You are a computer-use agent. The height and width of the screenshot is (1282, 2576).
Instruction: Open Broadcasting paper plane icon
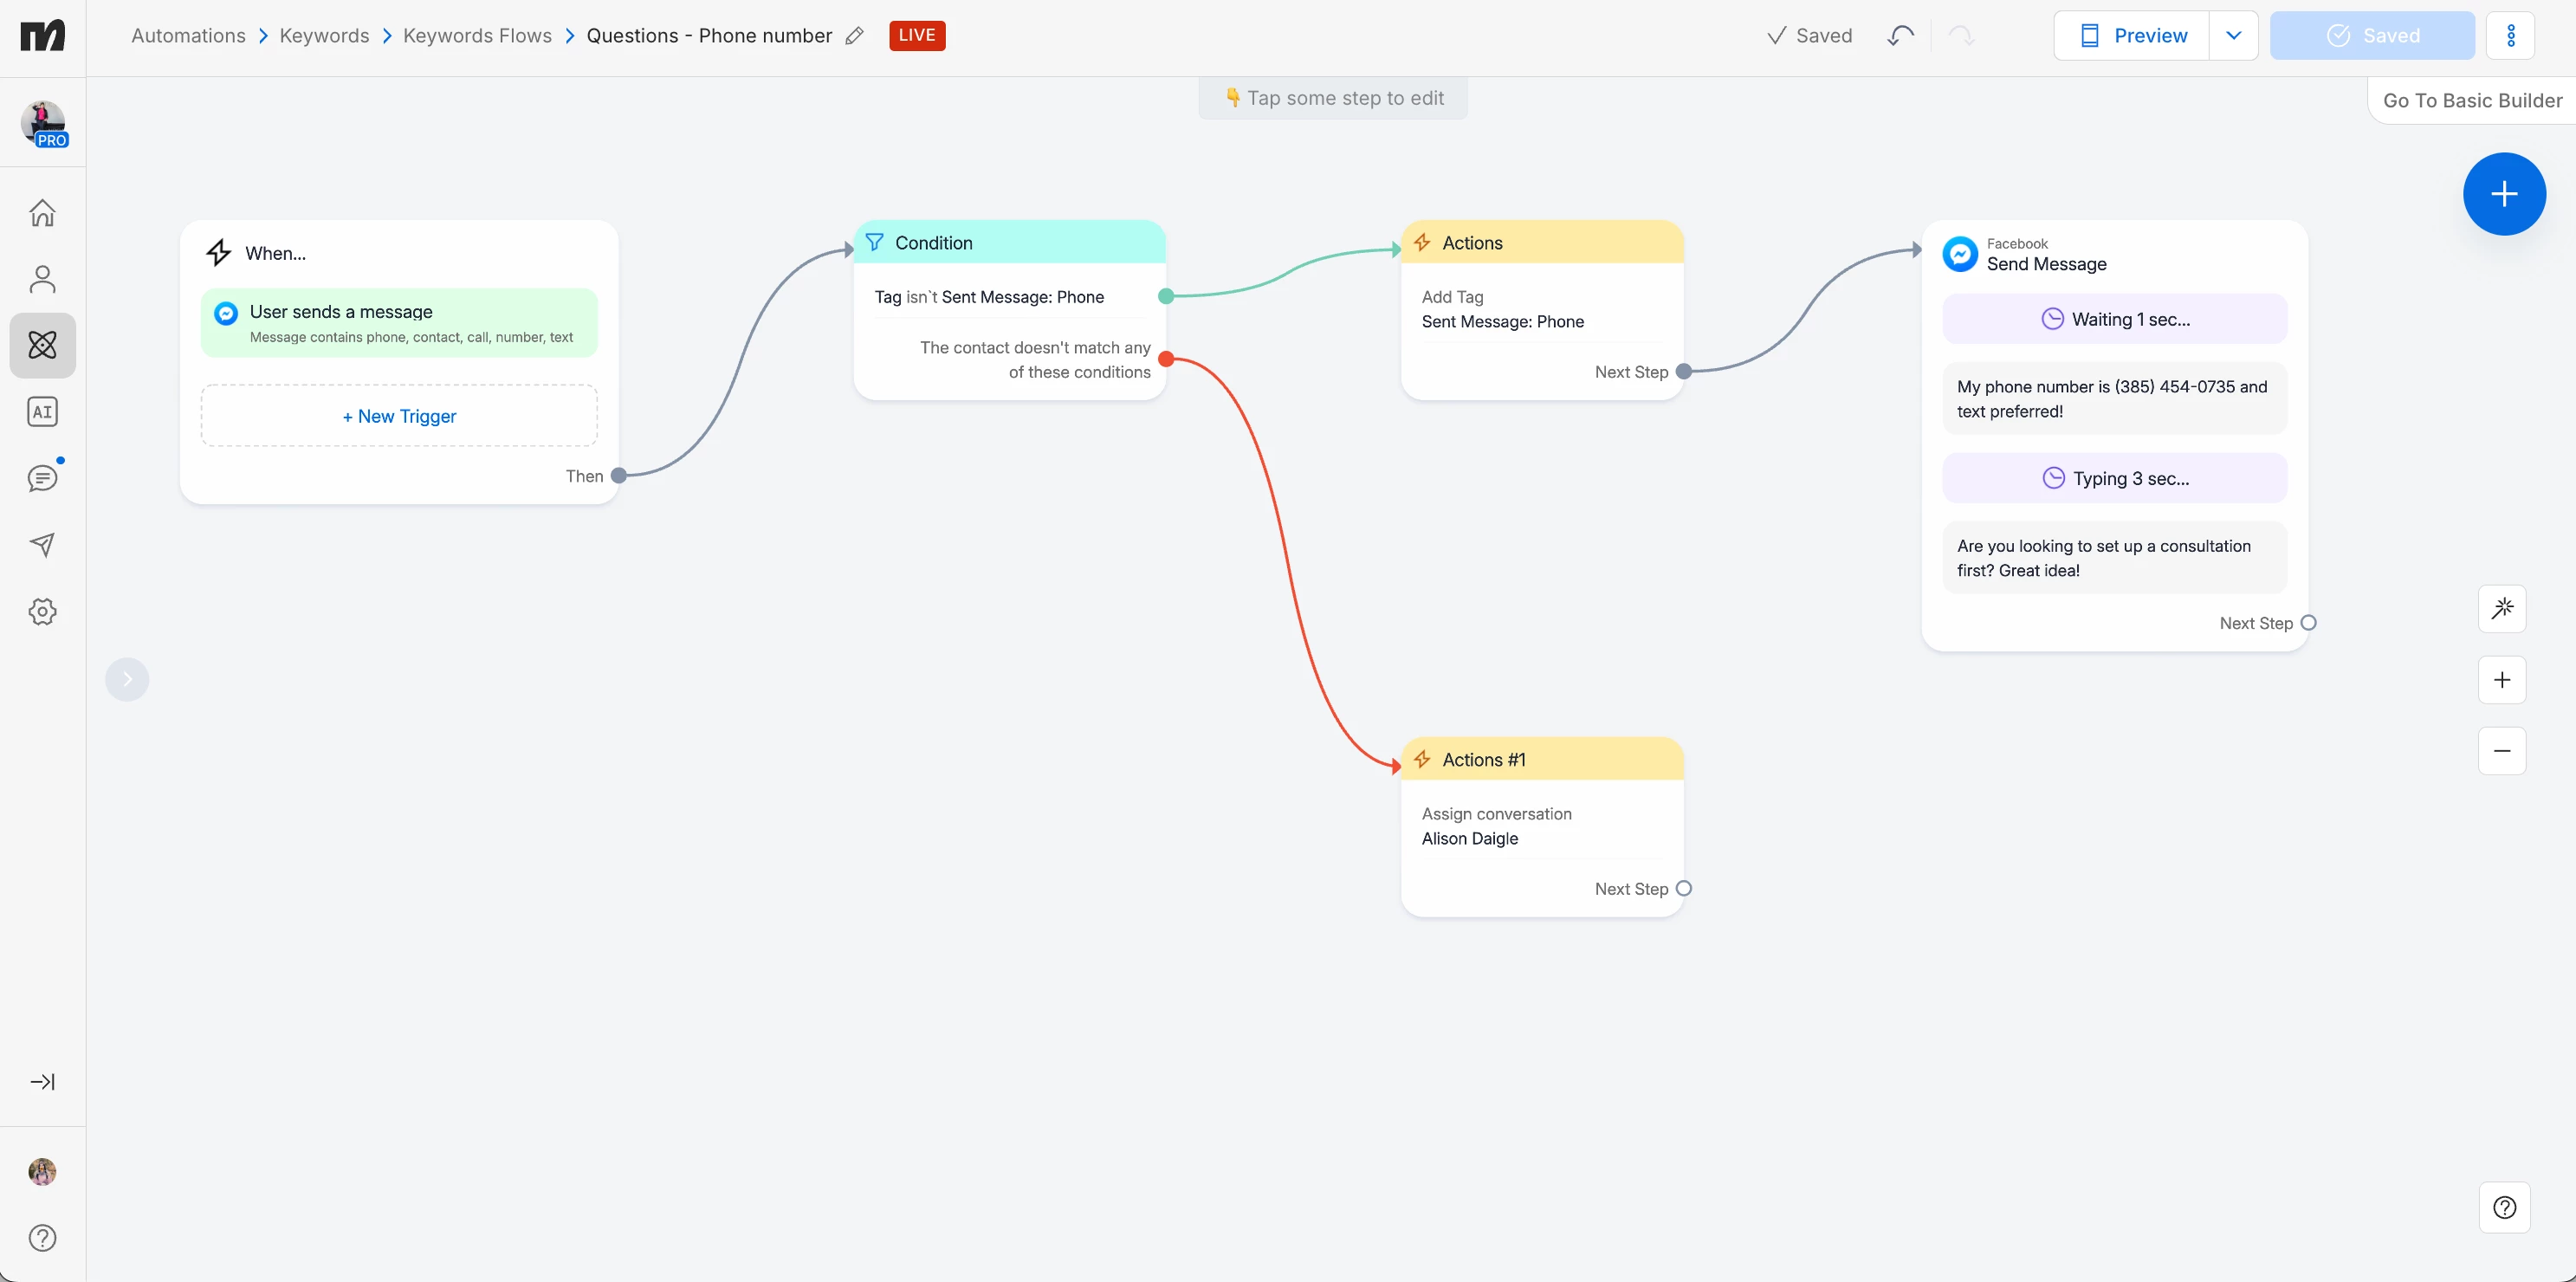tap(42, 545)
